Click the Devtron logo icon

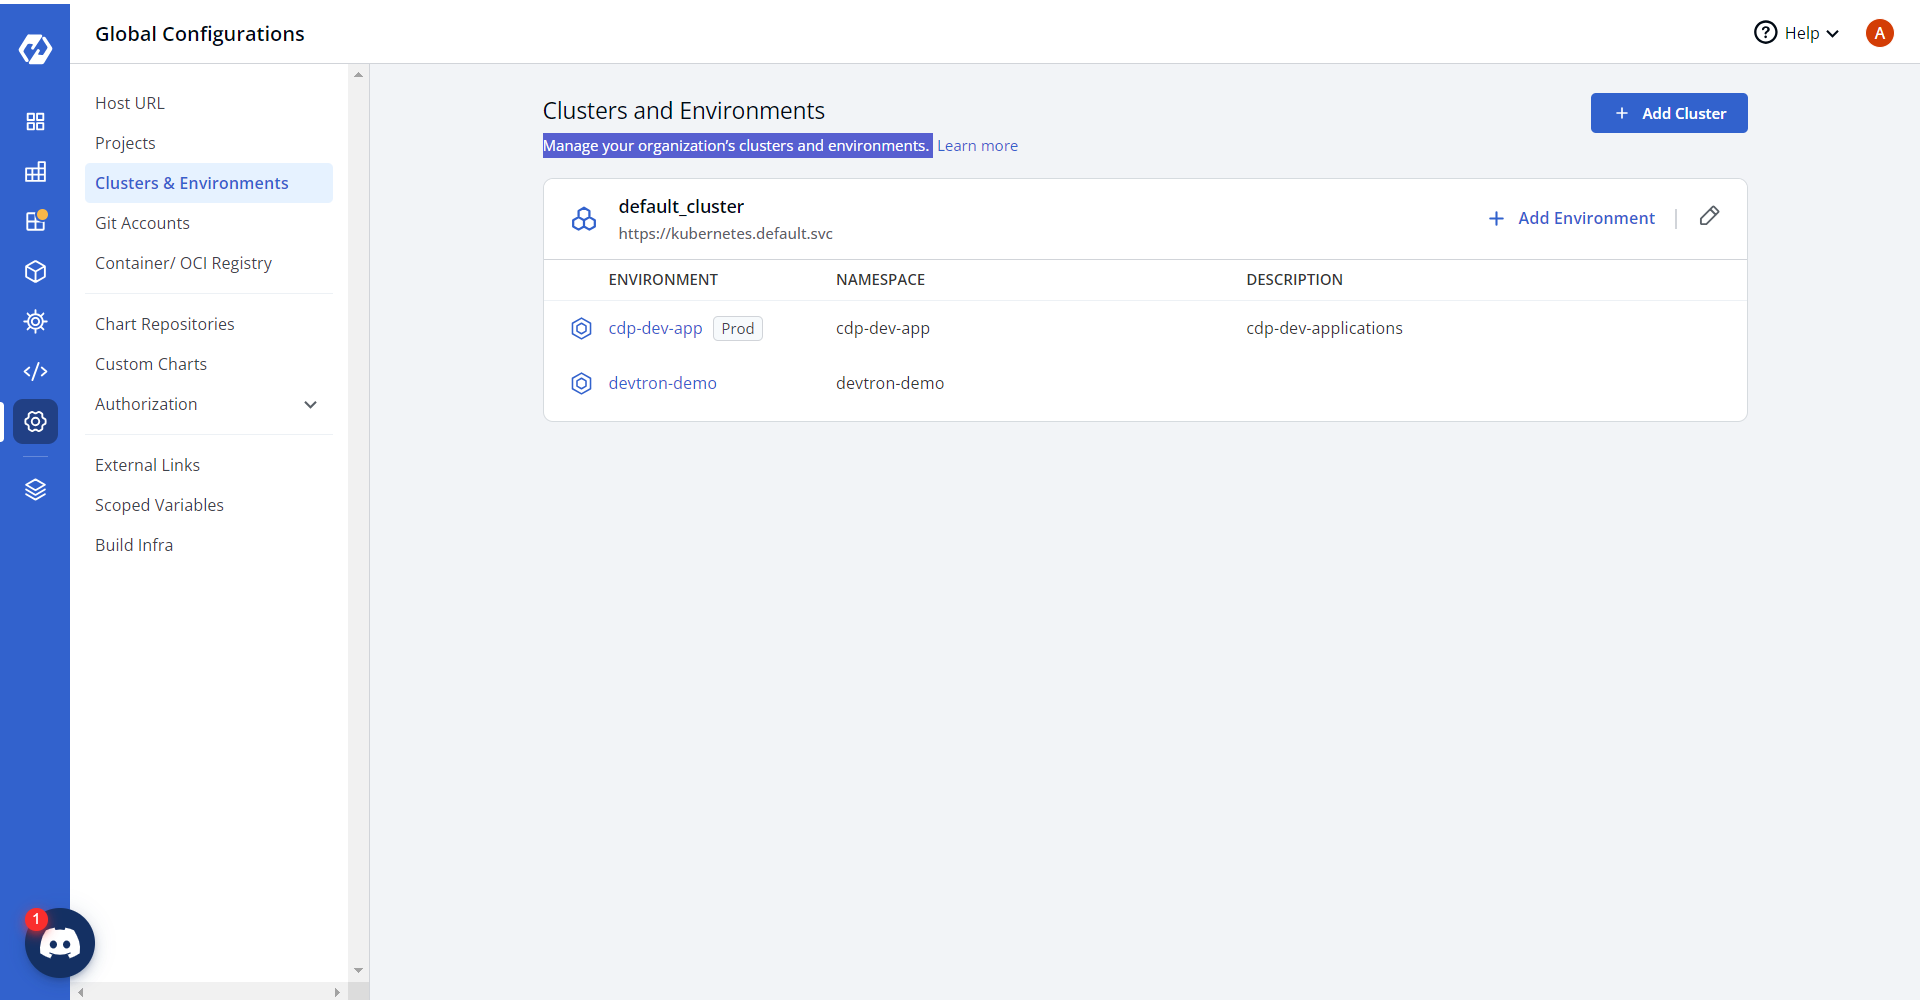click(x=35, y=48)
